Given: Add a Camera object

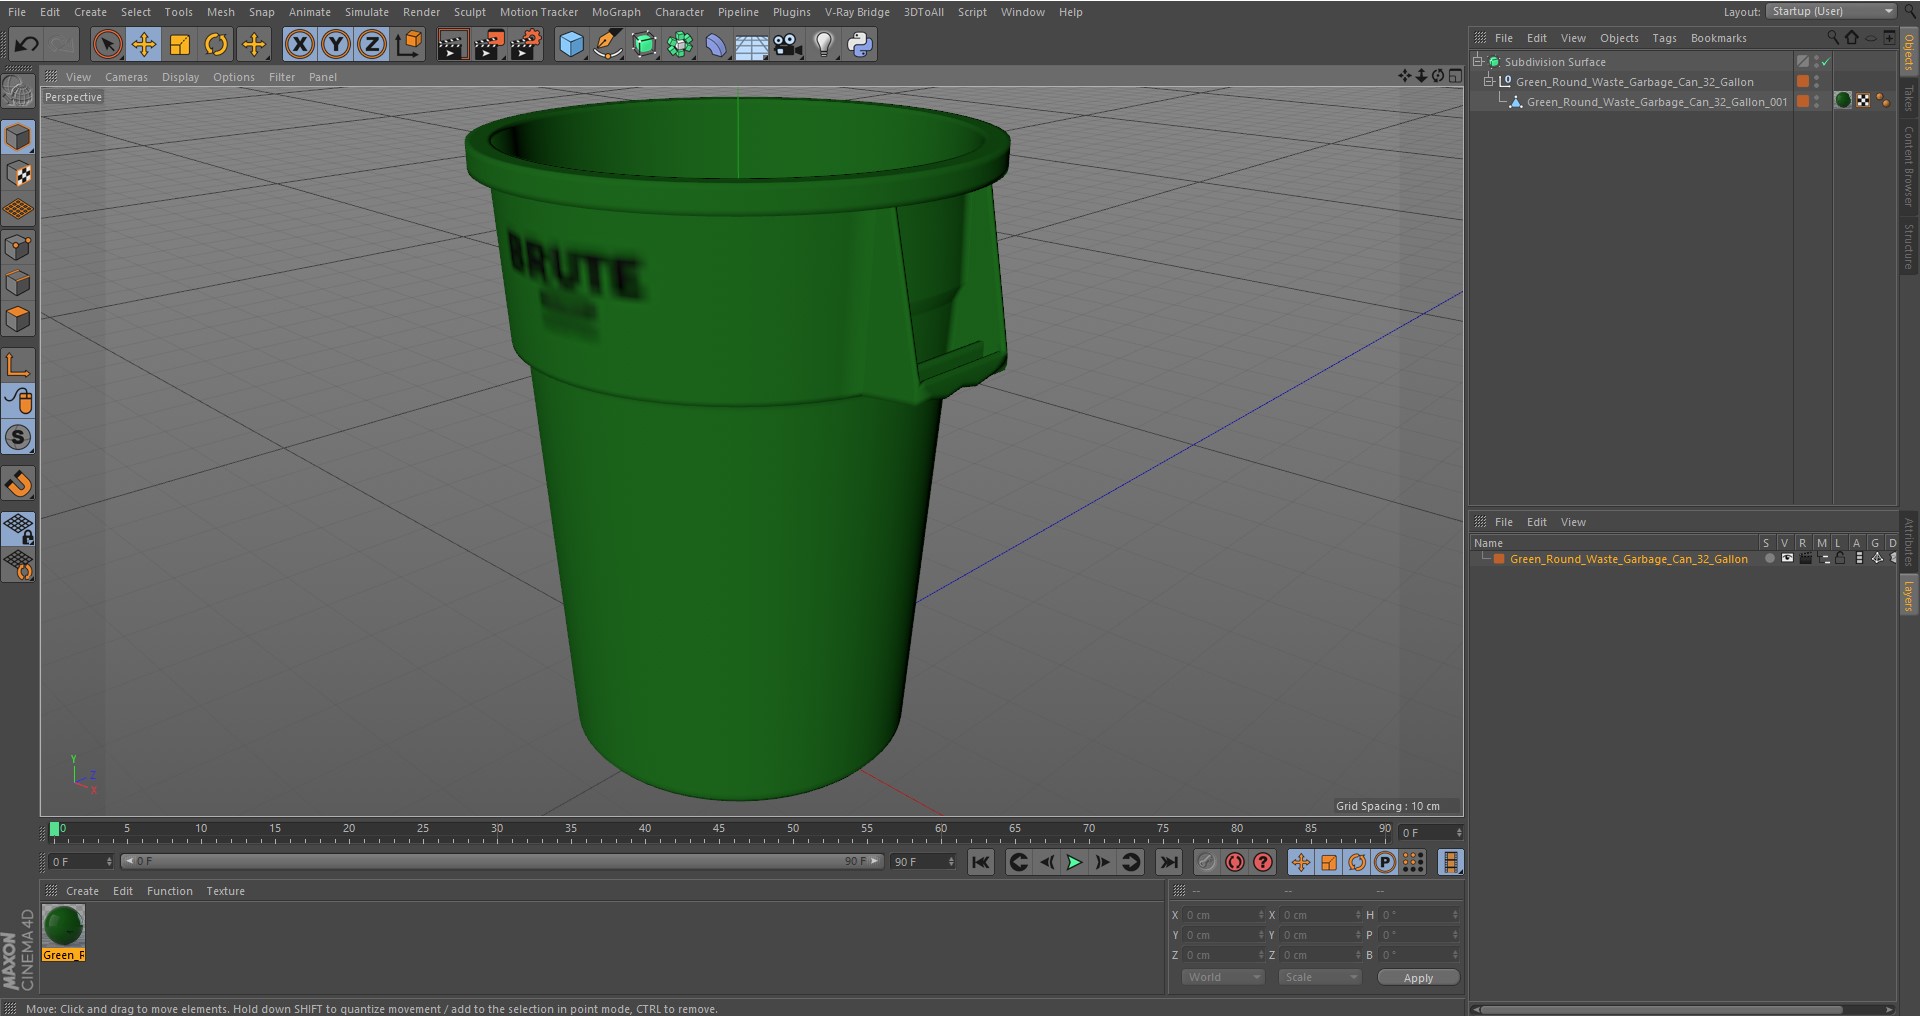Looking at the screenshot, I should tap(788, 44).
